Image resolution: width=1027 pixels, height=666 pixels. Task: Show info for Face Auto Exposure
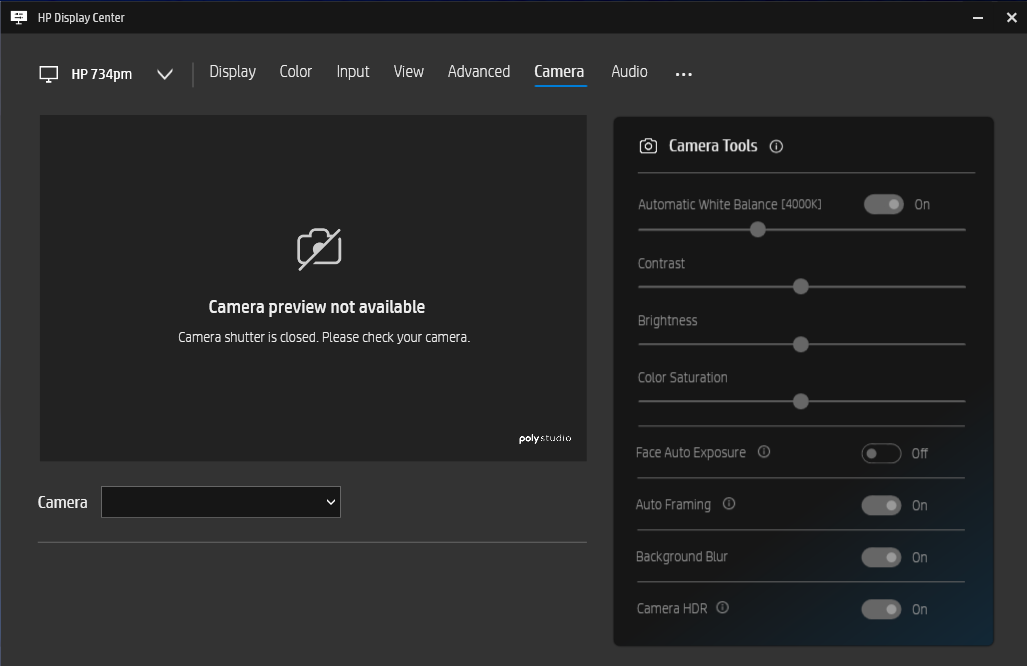click(x=764, y=452)
